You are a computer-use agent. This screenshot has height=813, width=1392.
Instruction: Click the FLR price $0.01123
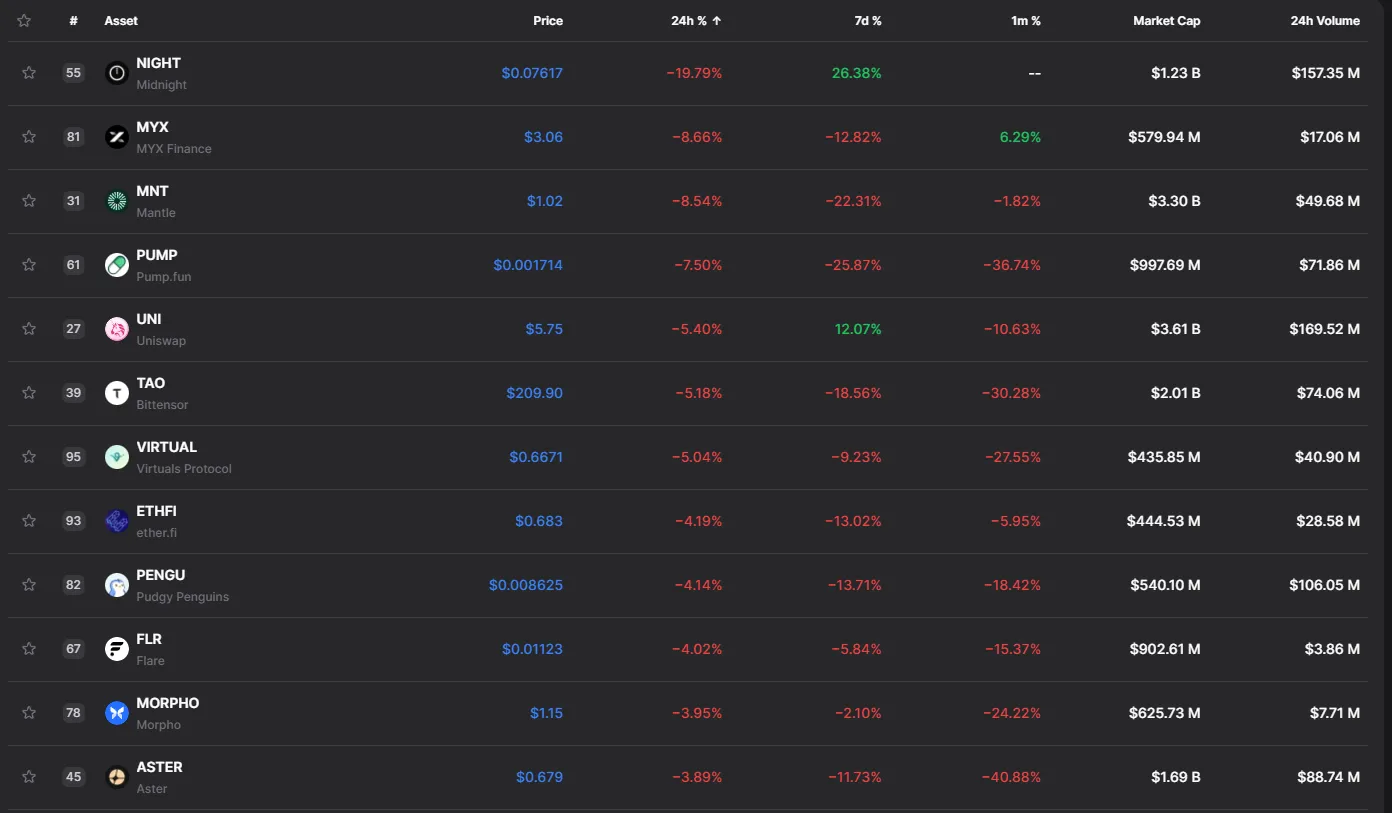[532, 649]
